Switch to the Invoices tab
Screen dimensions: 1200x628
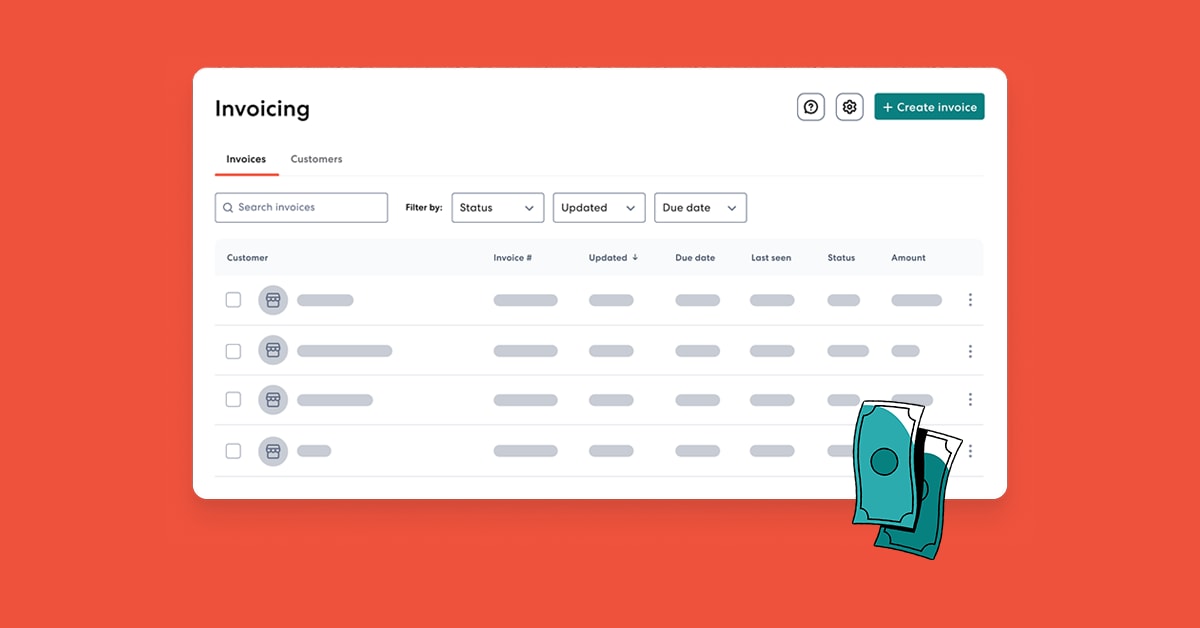(x=246, y=159)
